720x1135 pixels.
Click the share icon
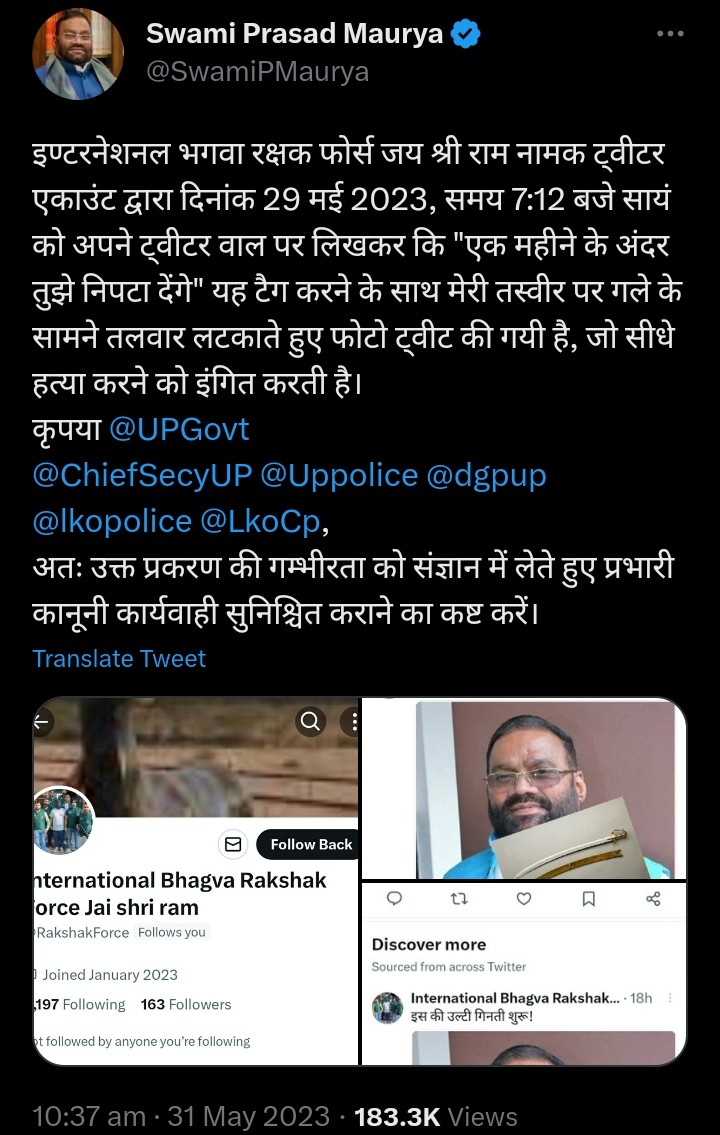(x=653, y=898)
